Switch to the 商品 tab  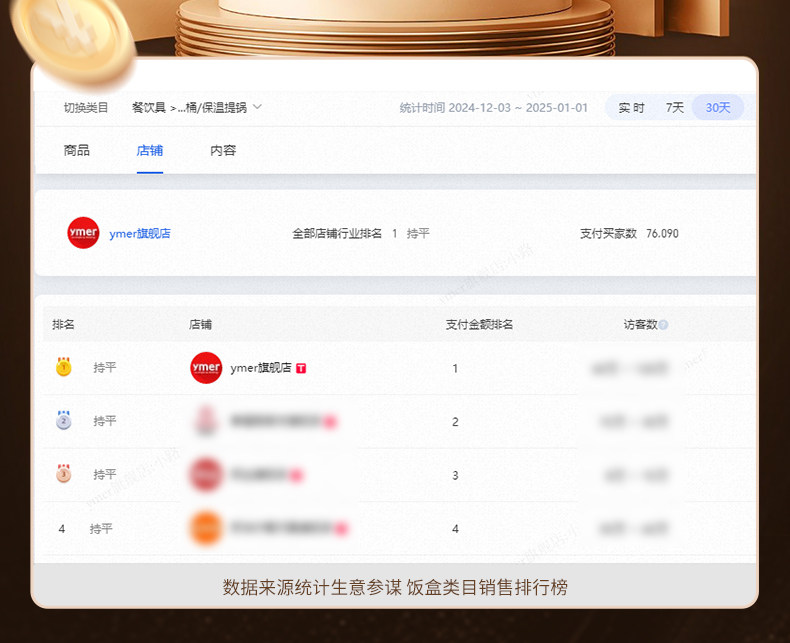[77, 150]
